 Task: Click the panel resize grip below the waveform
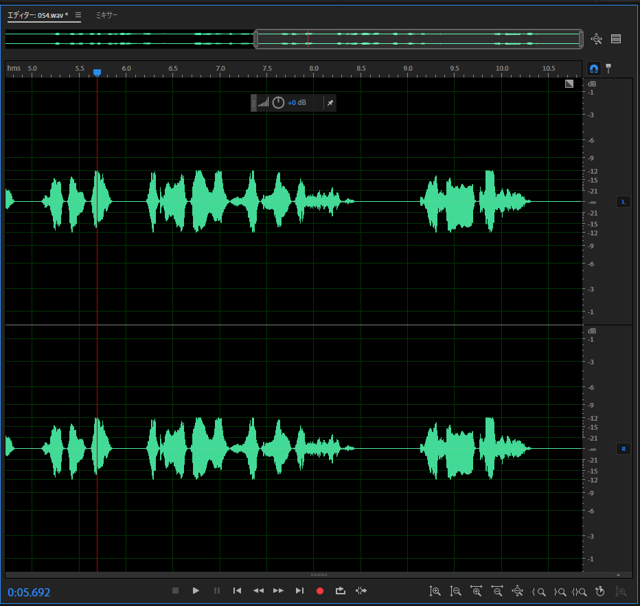point(319,575)
